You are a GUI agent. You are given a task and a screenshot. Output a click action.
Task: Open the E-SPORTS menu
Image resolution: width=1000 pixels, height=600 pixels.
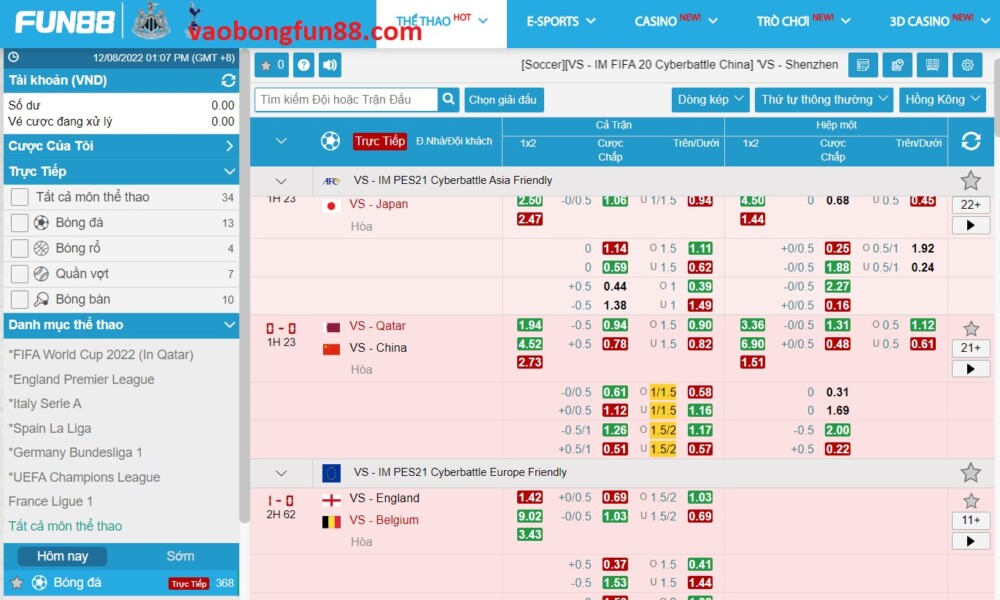tap(560, 21)
